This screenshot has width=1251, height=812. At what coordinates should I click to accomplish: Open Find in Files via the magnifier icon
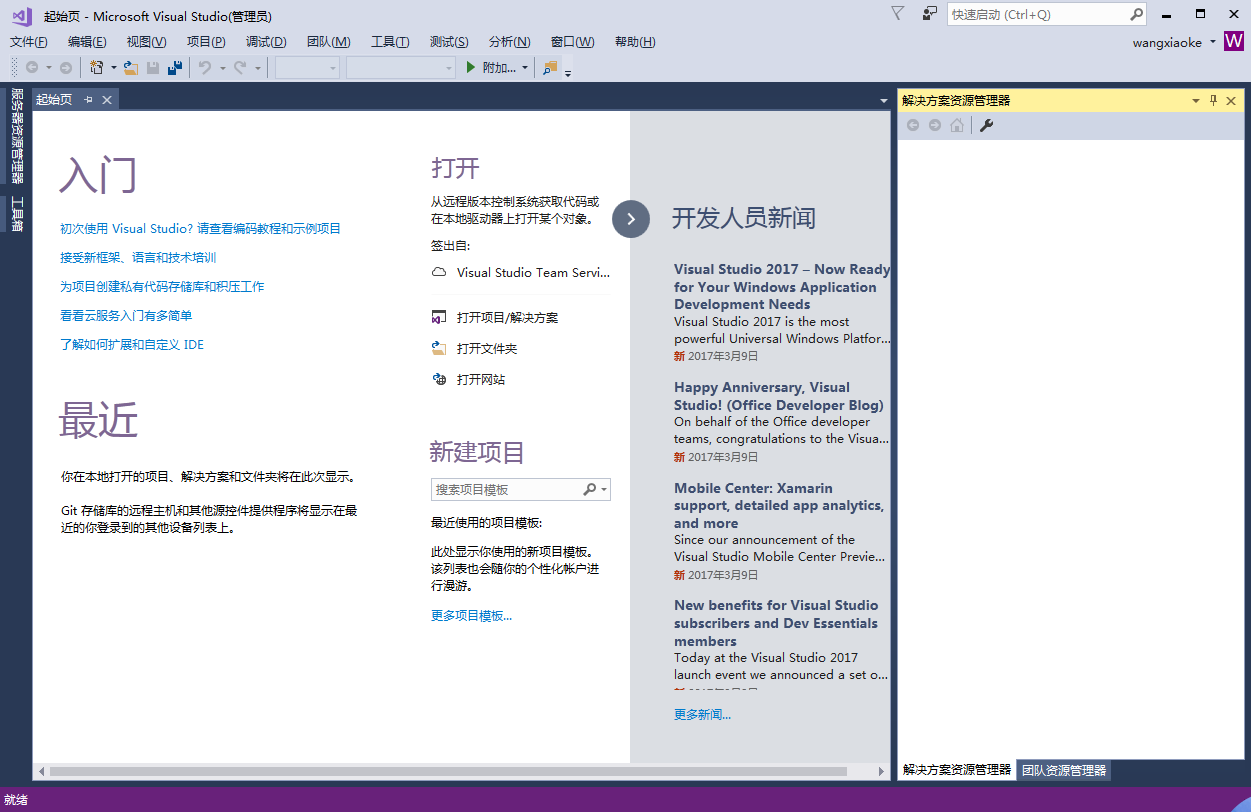pyautogui.click(x=547, y=68)
